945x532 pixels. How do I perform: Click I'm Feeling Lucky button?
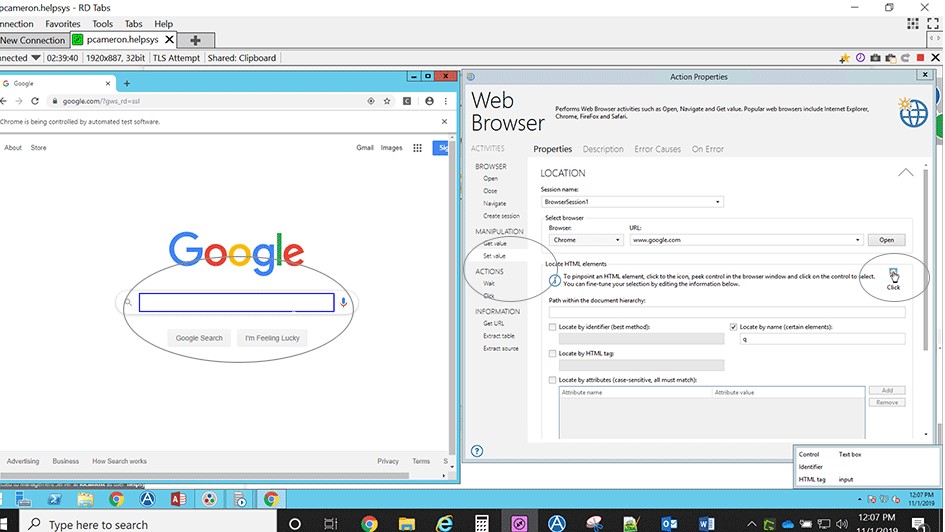click(272, 338)
